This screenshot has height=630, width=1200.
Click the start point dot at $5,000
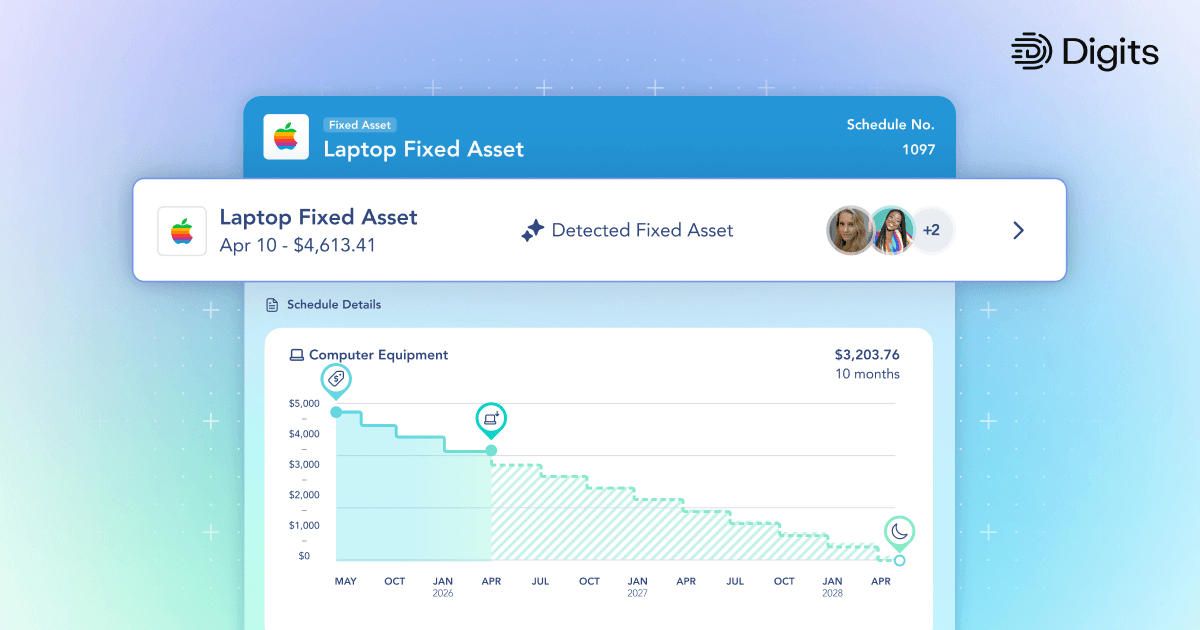tap(336, 412)
